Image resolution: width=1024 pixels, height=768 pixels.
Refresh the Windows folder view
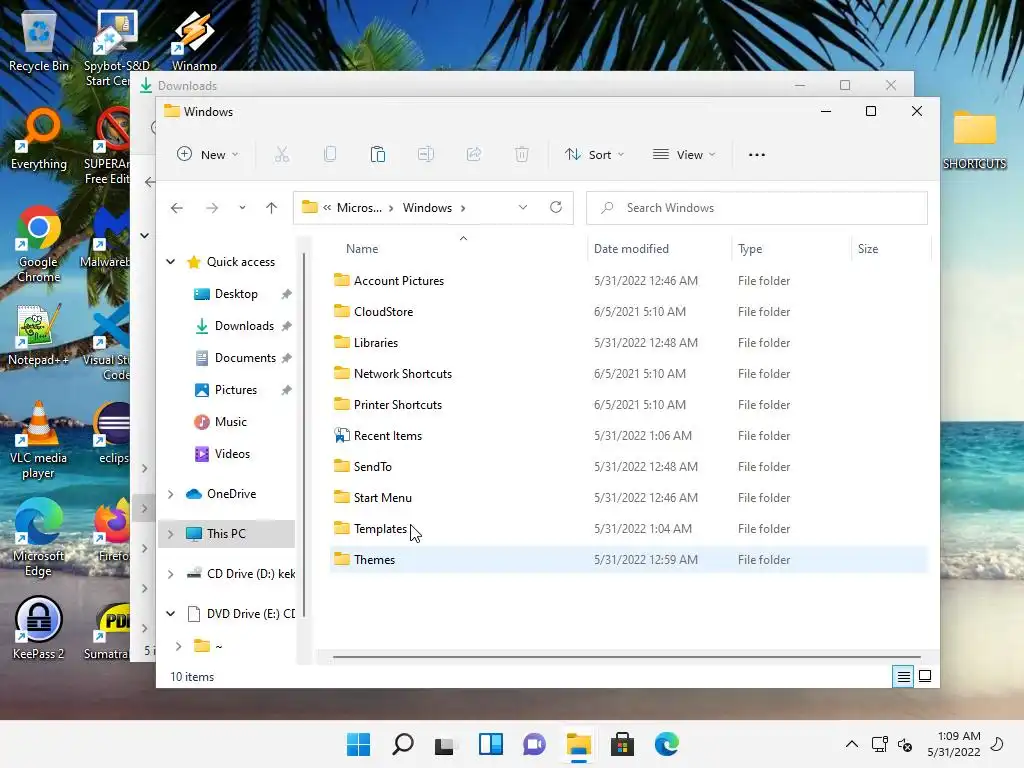pyautogui.click(x=556, y=207)
